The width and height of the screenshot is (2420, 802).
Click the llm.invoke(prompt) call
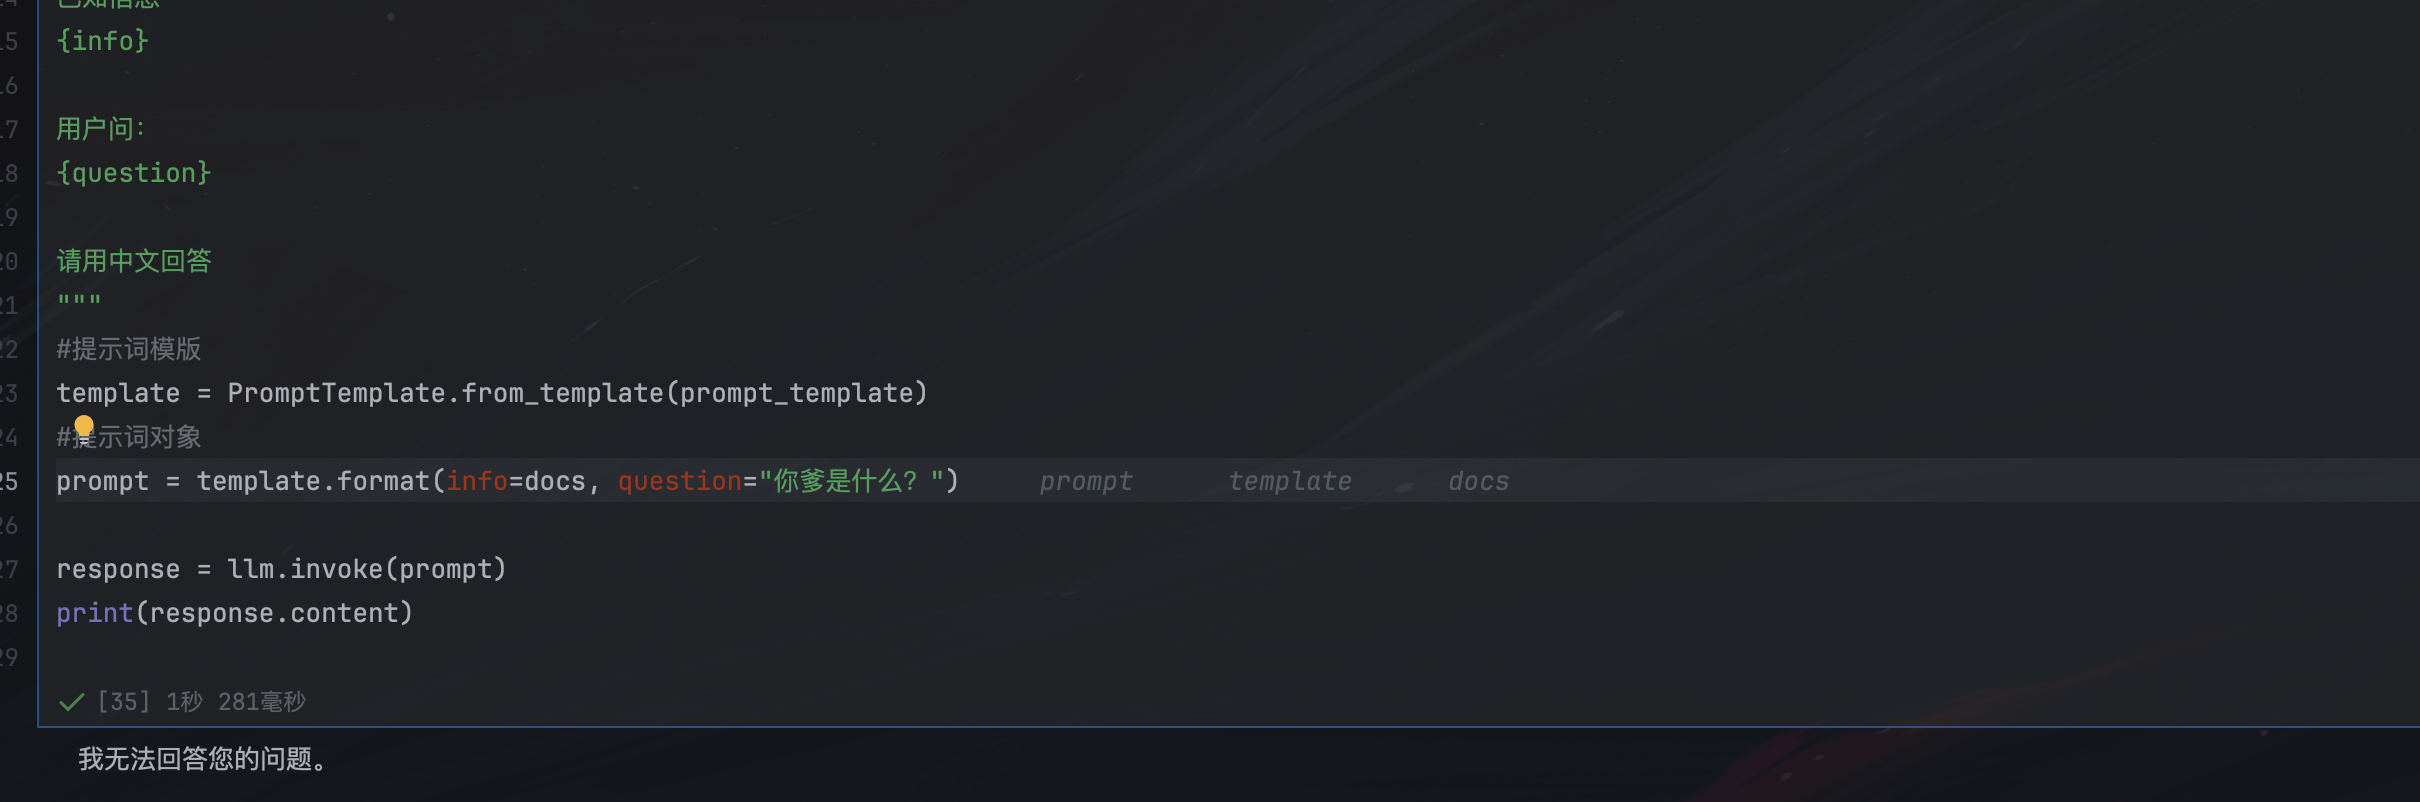point(367,569)
